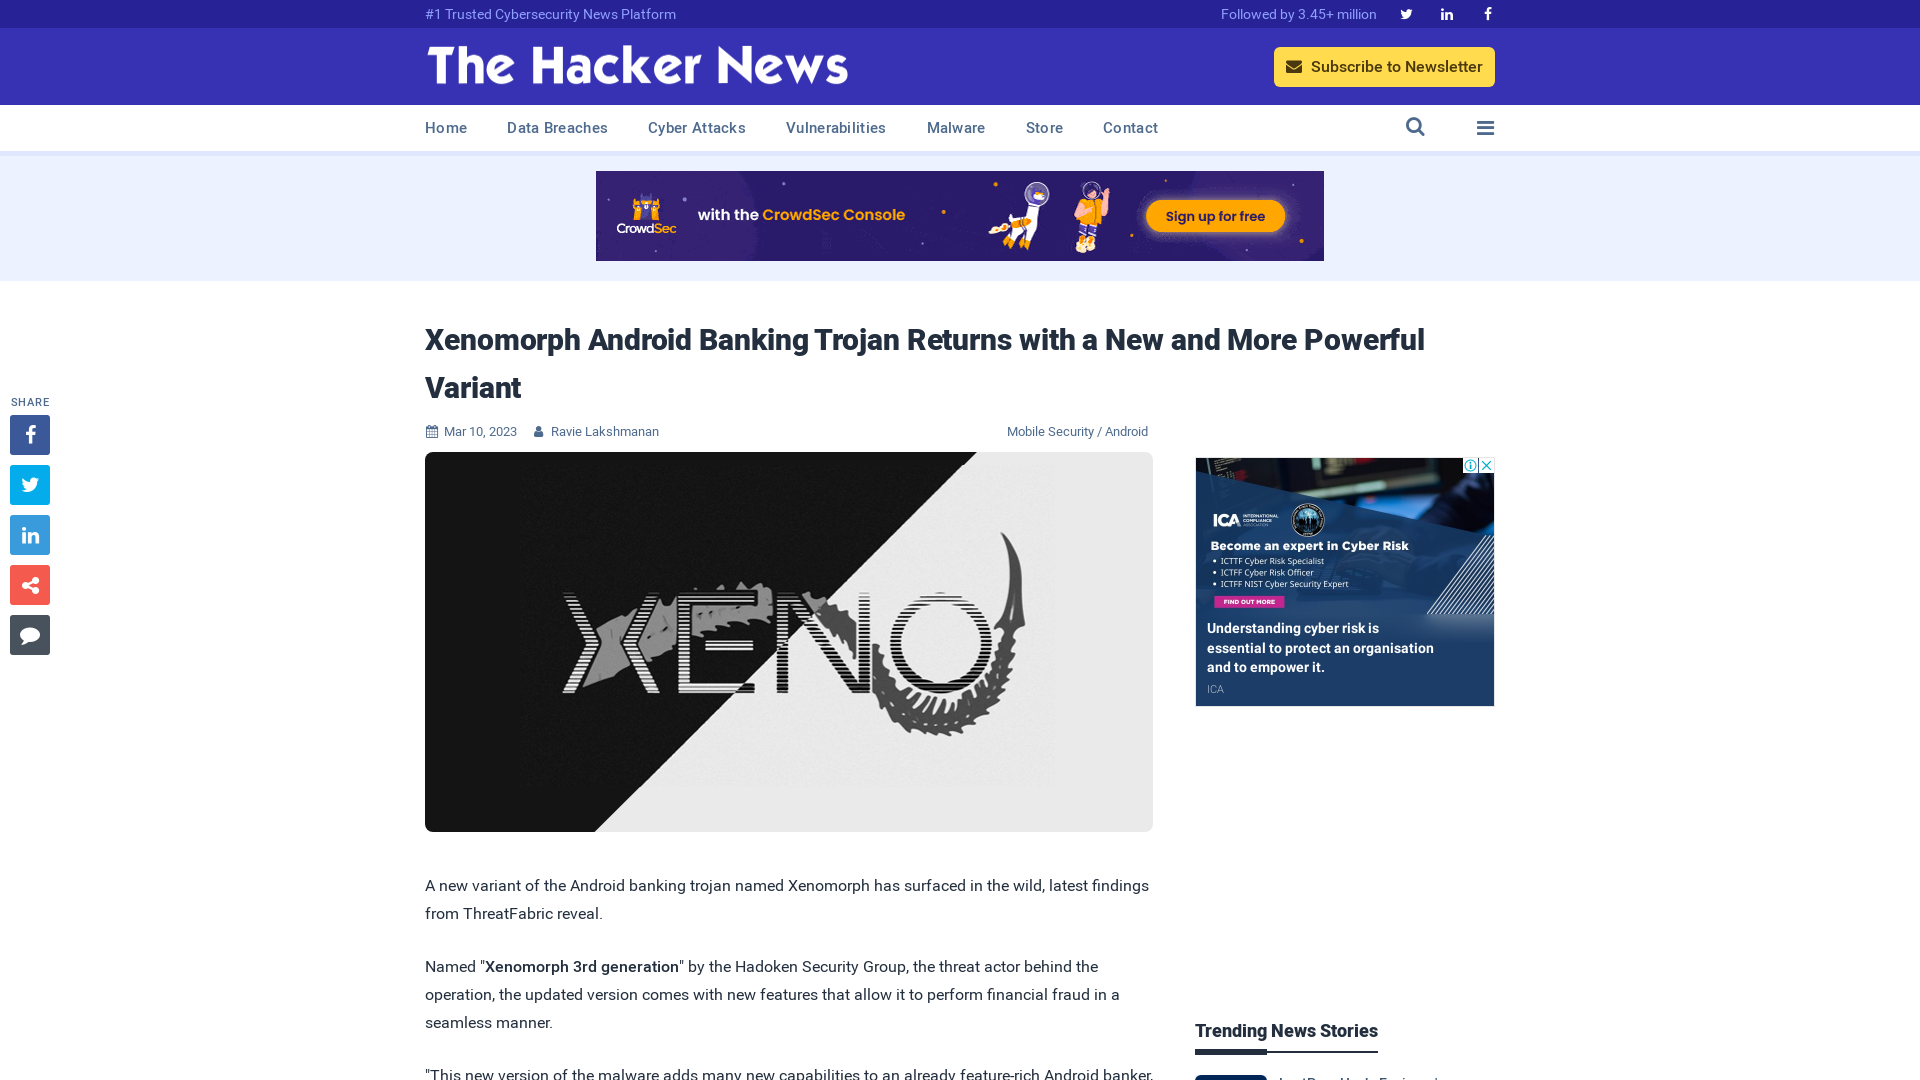The width and height of the screenshot is (1920, 1080).
Task: Click the Twitter follow icon in header
Action: tap(1406, 13)
